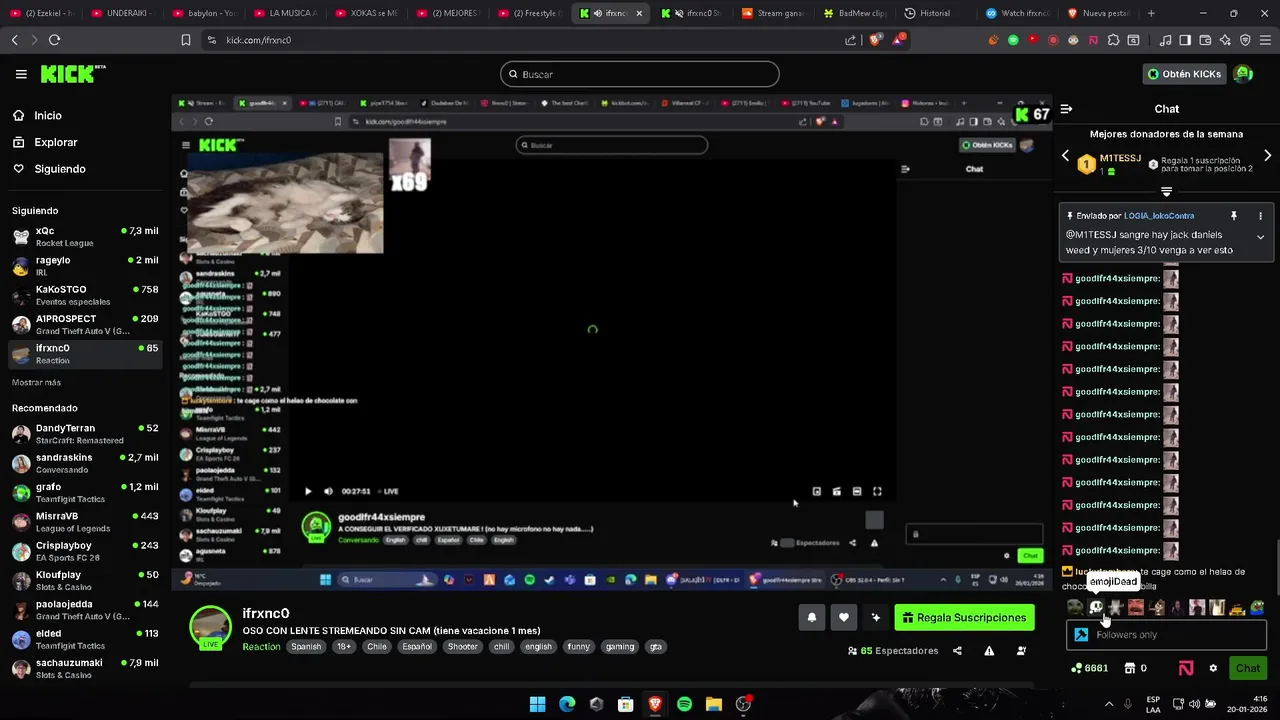Open Brave Wallet icon
The image size is (1280, 720).
pyautogui.click(x=1205, y=40)
